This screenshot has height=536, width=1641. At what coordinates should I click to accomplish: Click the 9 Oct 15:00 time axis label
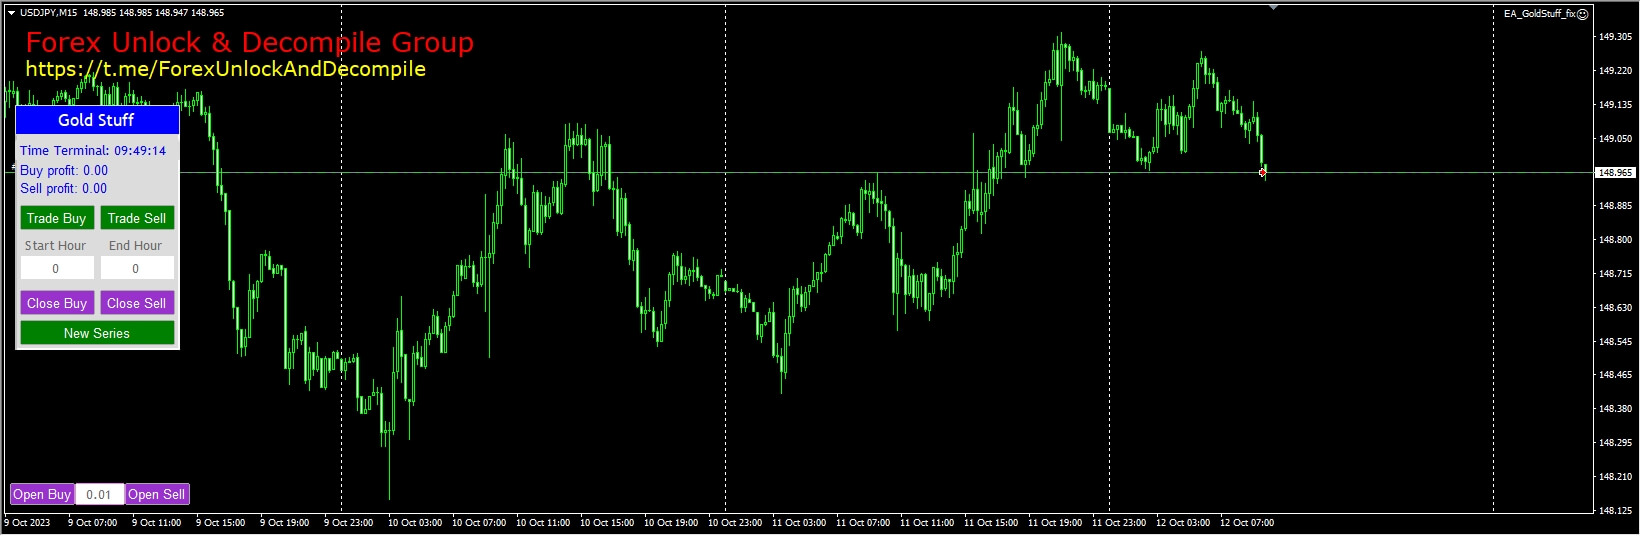tap(220, 523)
